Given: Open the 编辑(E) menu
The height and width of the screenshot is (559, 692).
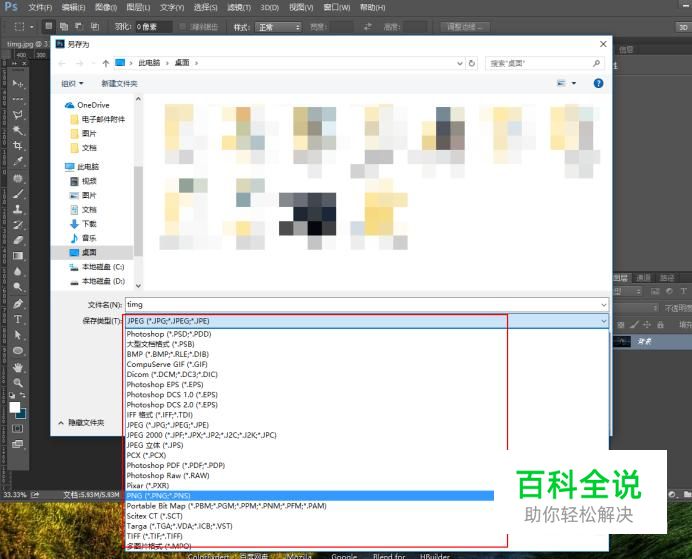Looking at the screenshot, I should 73,8.
